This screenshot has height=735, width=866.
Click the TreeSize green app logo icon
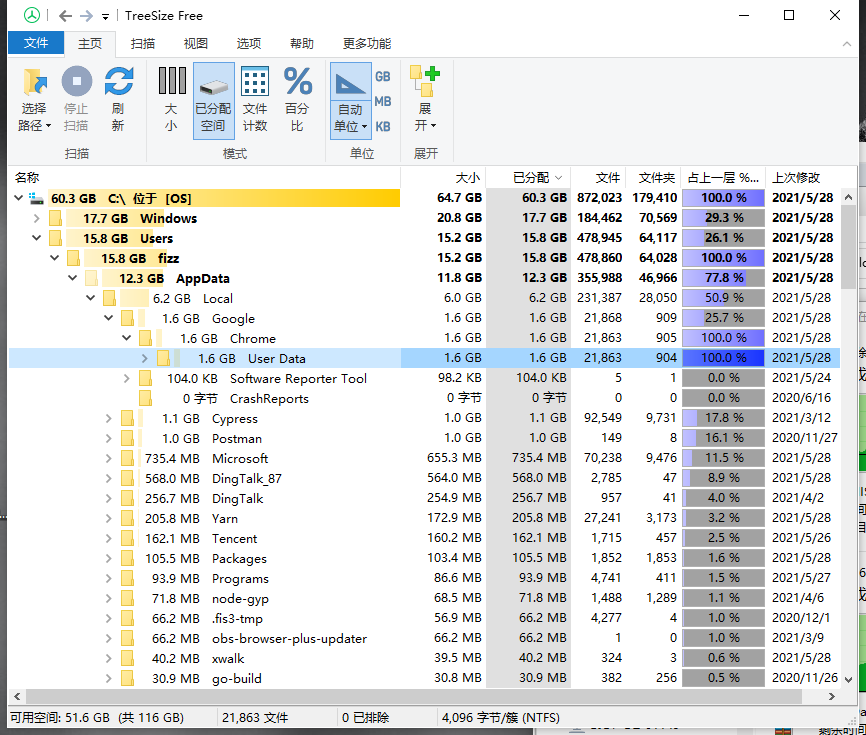(x=32, y=15)
